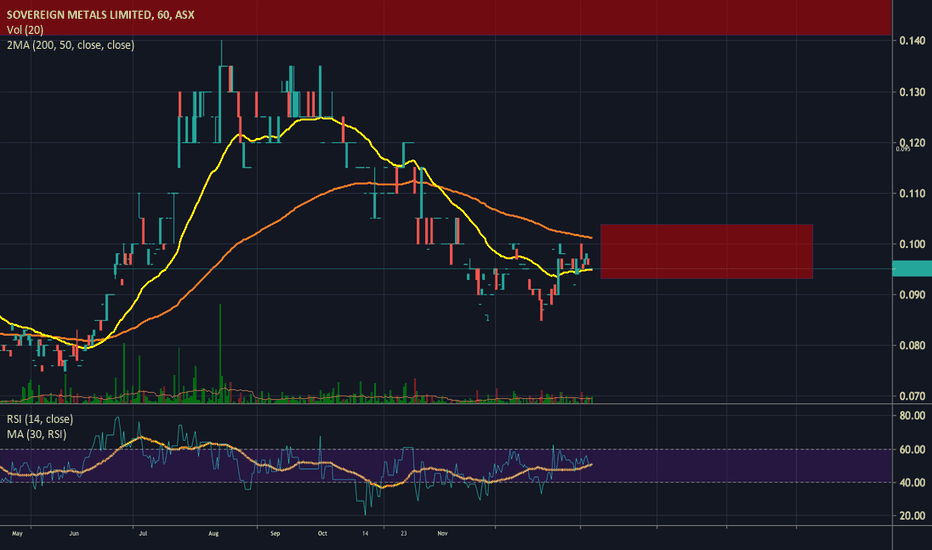Click the 14 date label on time axis

pos(365,533)
